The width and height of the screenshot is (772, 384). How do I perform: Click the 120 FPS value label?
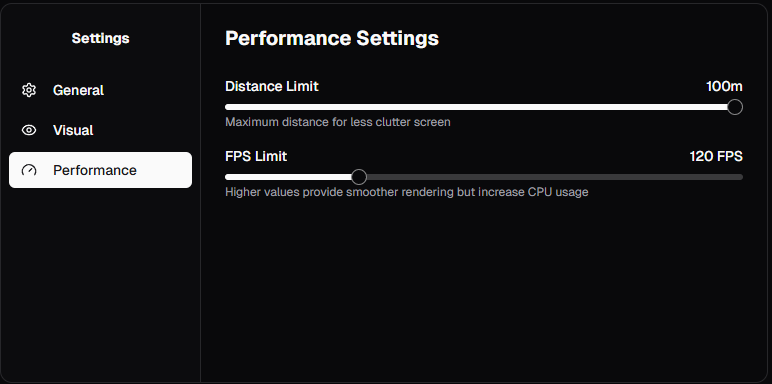pos(716,157)
